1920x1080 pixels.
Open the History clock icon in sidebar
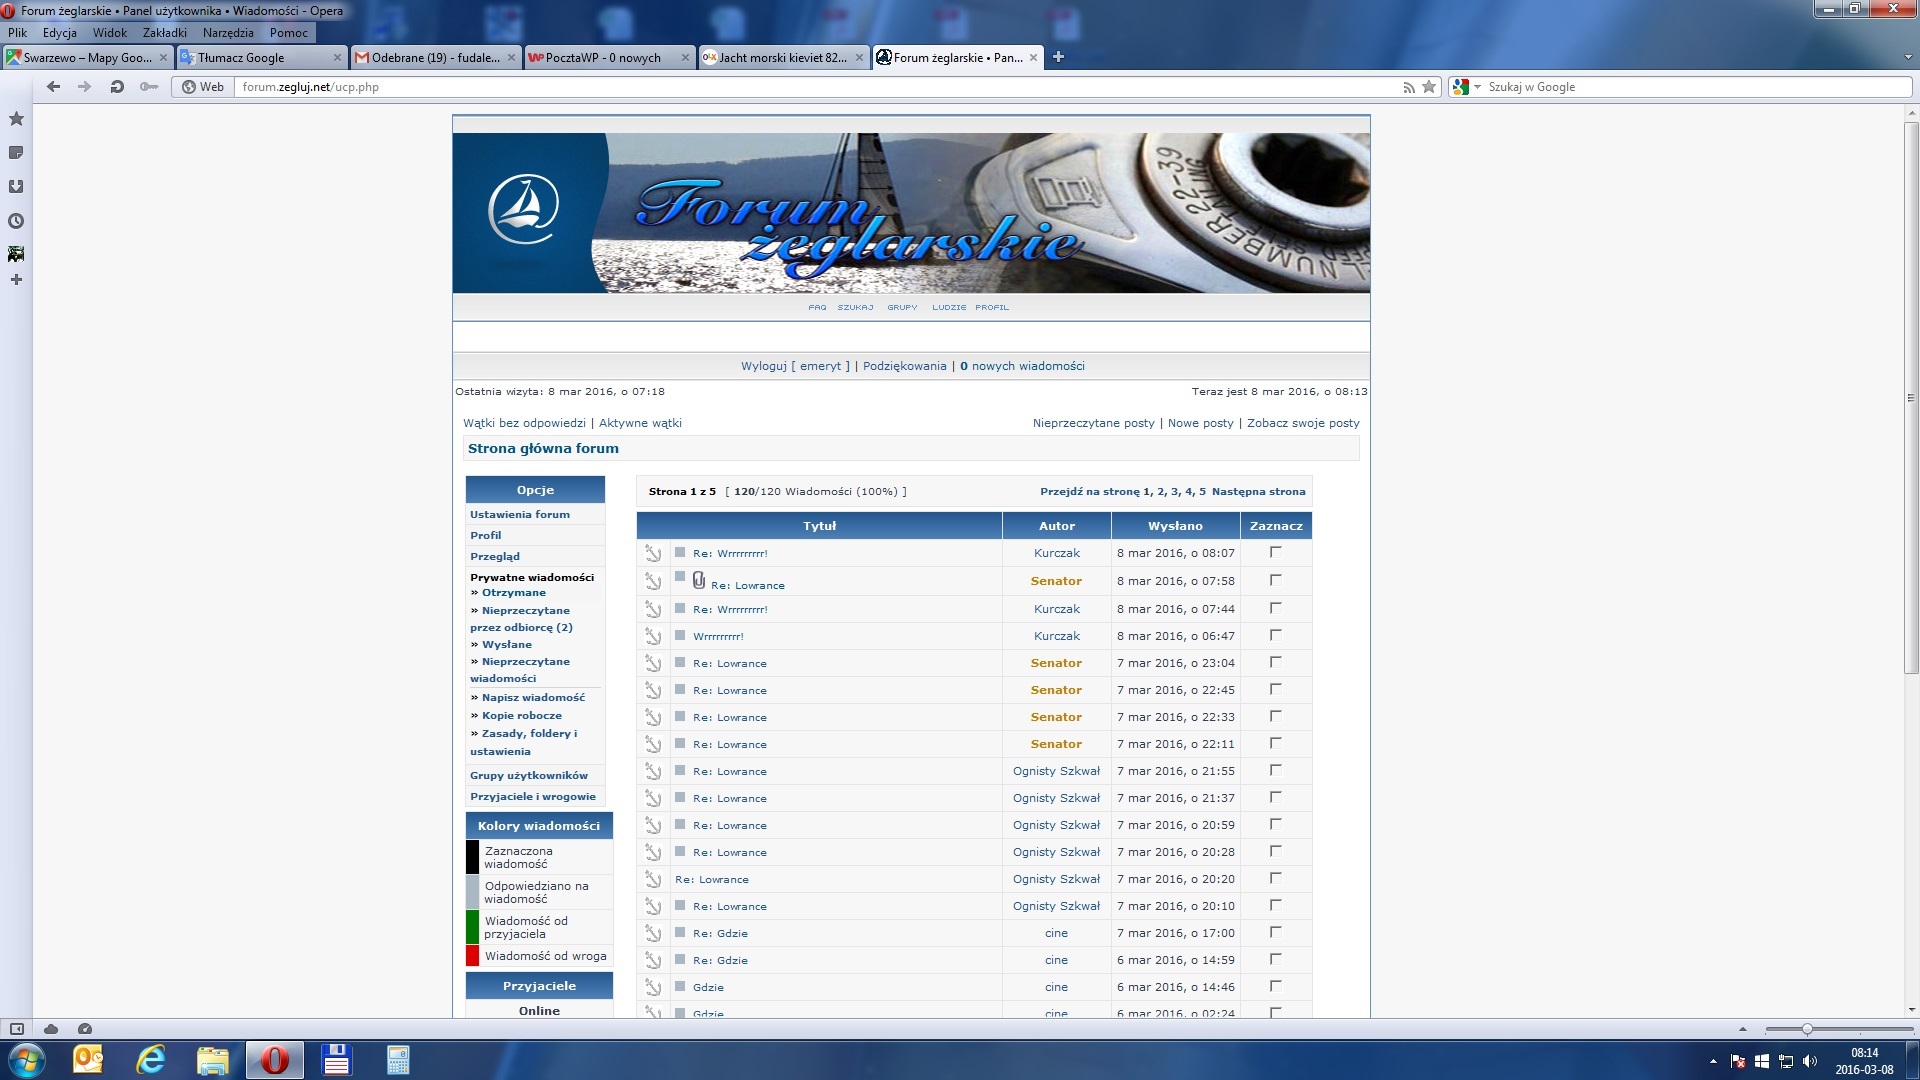click(16, 221)
